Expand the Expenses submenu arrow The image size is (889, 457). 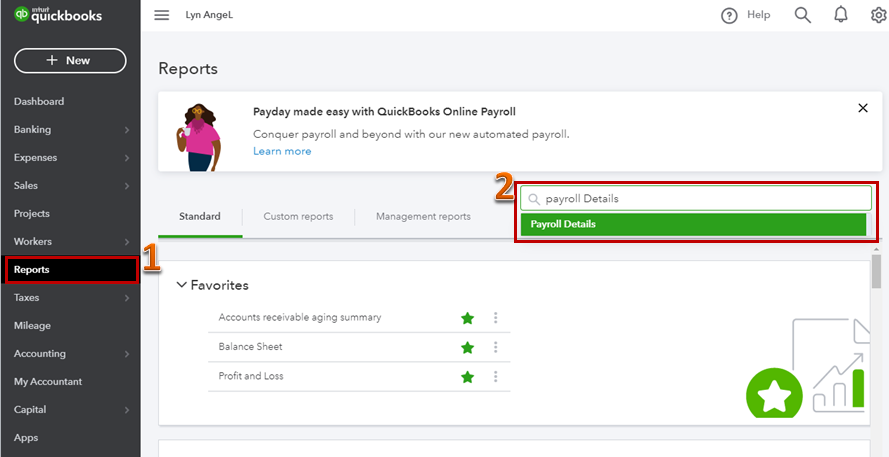pos(126,158)
